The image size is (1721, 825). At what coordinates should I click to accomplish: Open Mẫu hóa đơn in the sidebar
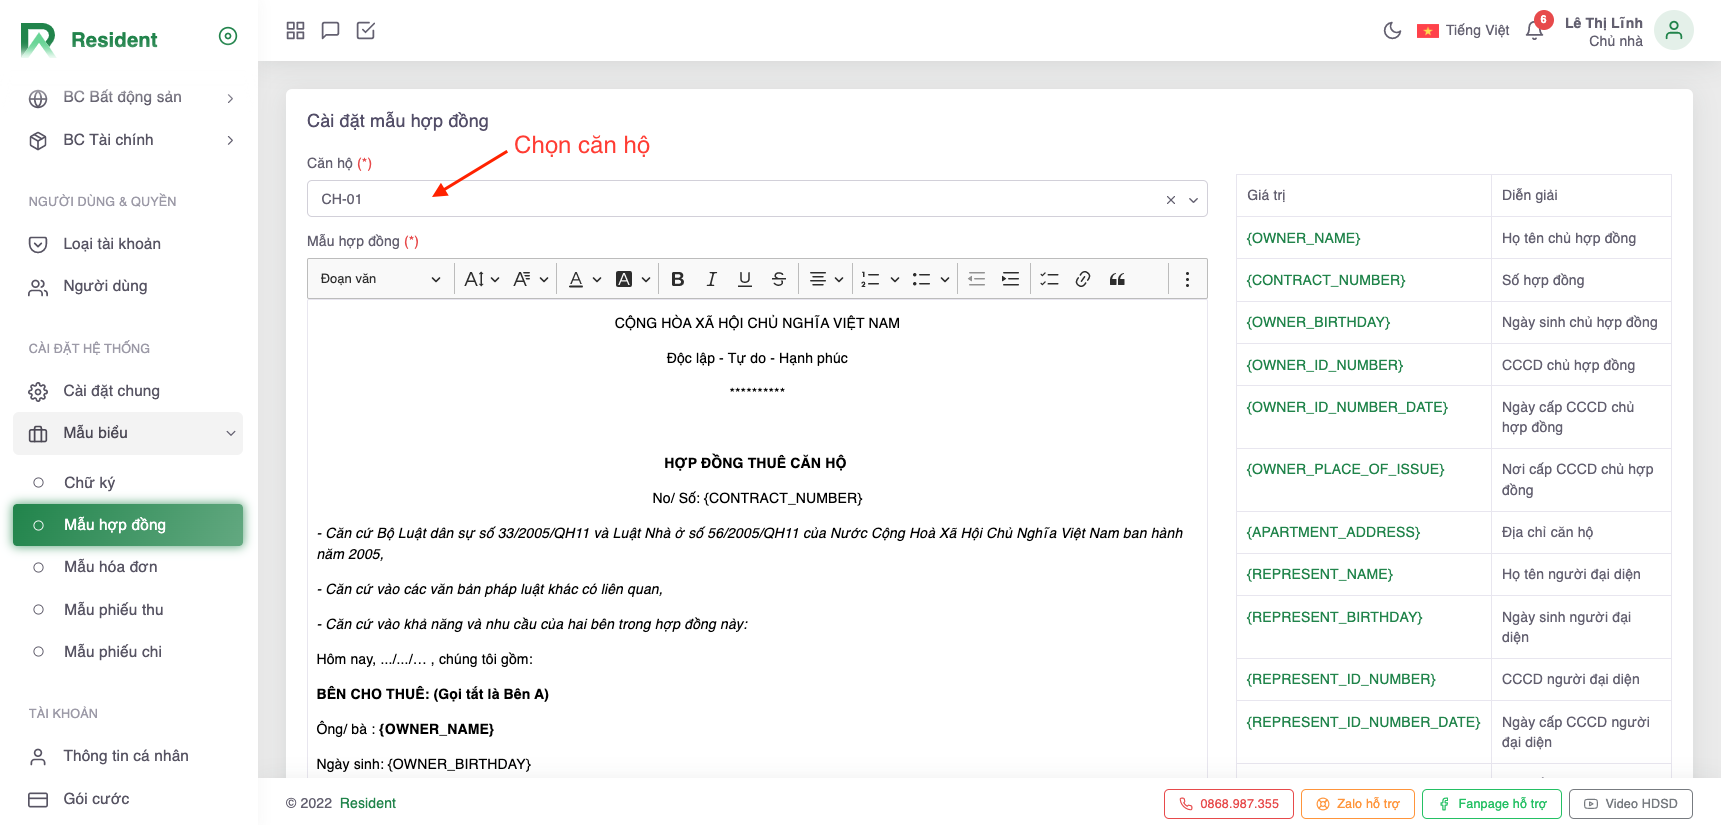[x=110, y=567]
